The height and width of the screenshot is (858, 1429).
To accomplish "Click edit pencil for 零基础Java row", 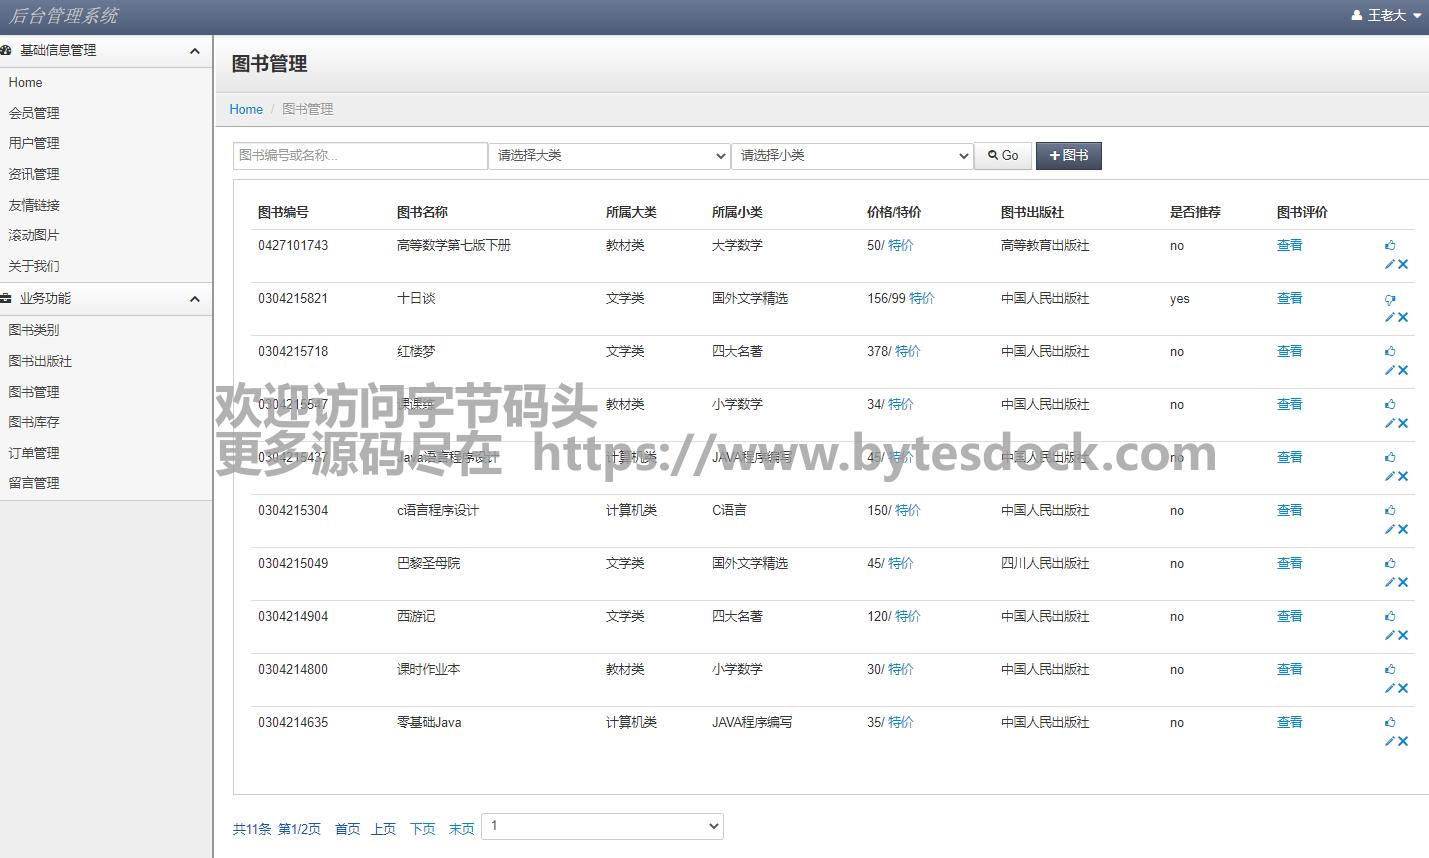I will click(1389, 741).
